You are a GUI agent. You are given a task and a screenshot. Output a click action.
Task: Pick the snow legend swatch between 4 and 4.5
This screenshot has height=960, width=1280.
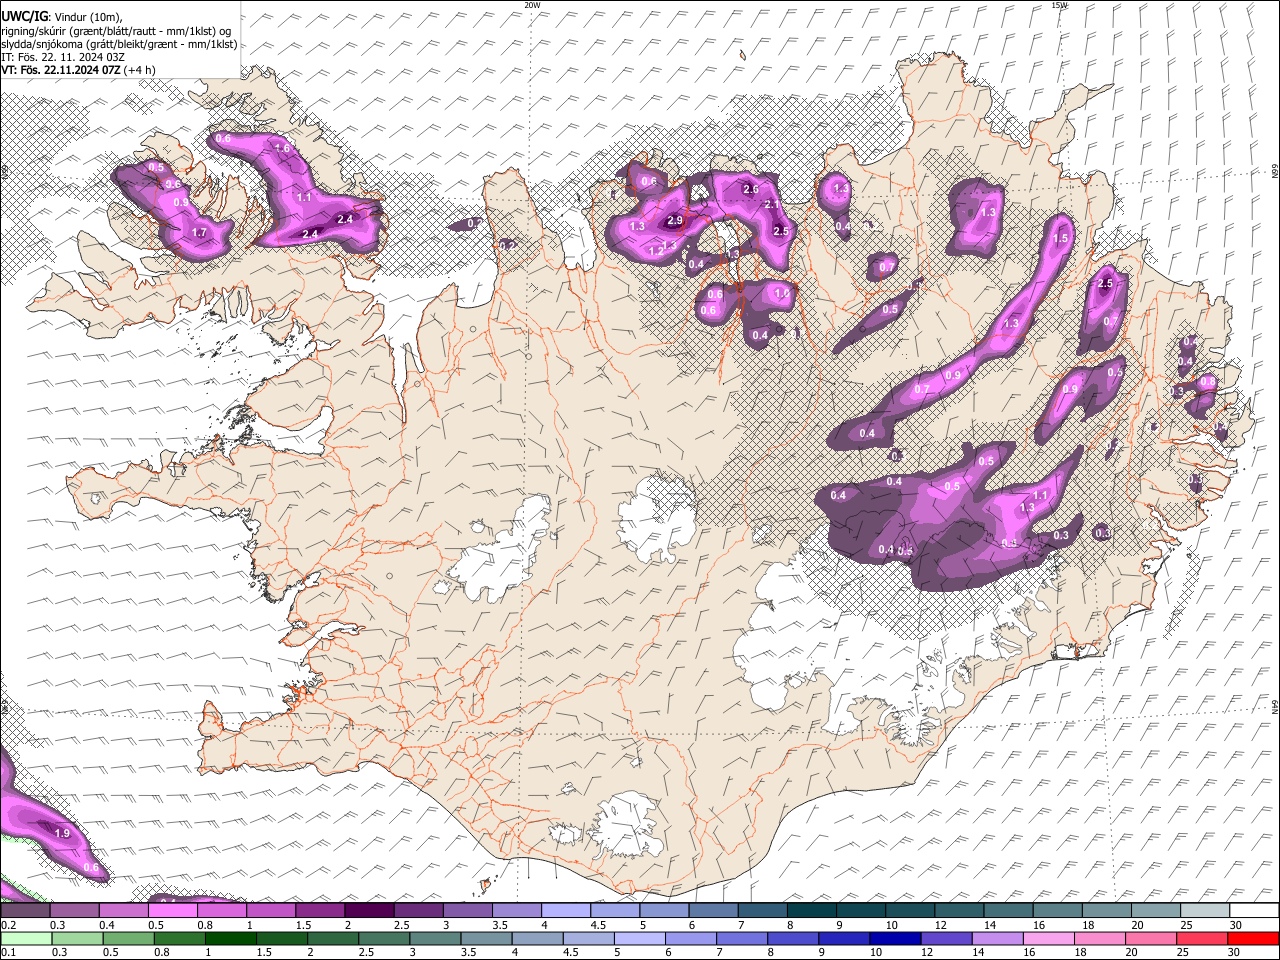tap(566, 911)
